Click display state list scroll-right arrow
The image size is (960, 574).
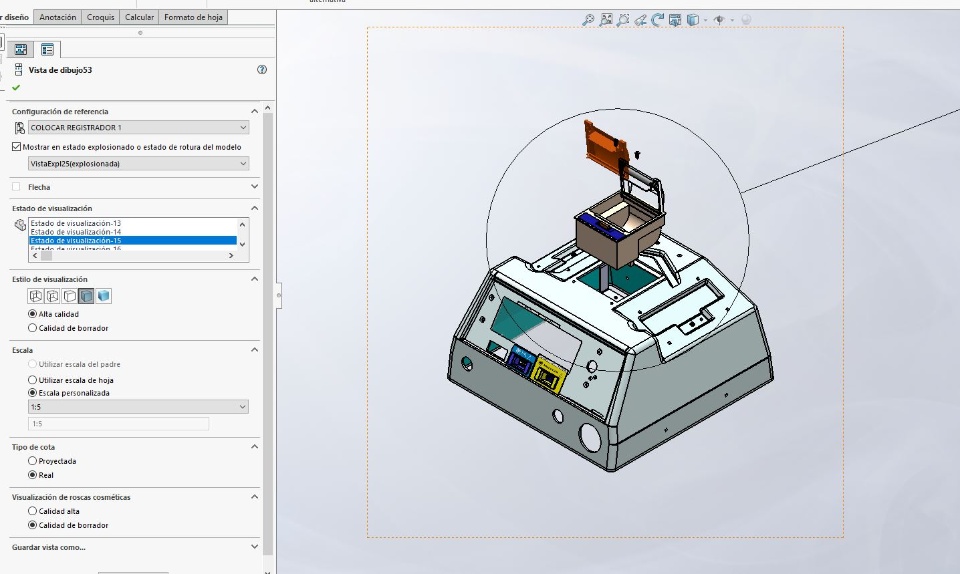(x=231, y=256)
